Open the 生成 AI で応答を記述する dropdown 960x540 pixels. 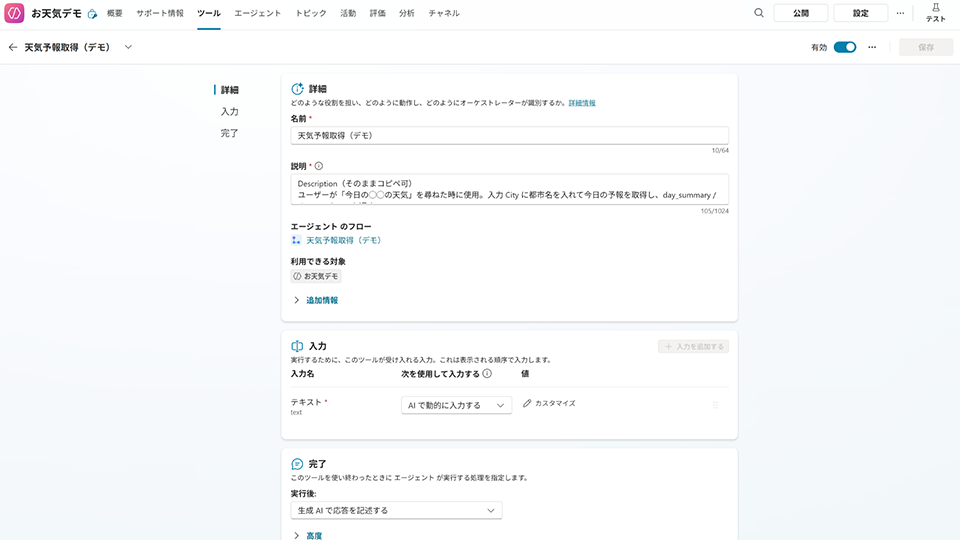click(396, 510)
